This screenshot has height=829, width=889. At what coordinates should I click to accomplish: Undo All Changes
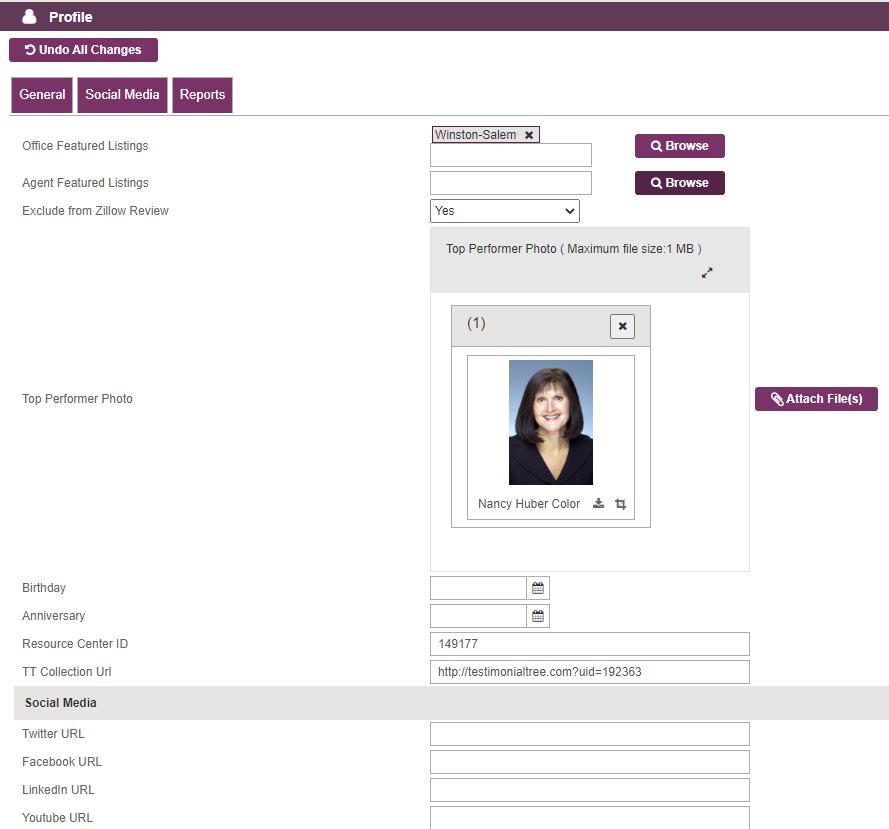[83, 50]
